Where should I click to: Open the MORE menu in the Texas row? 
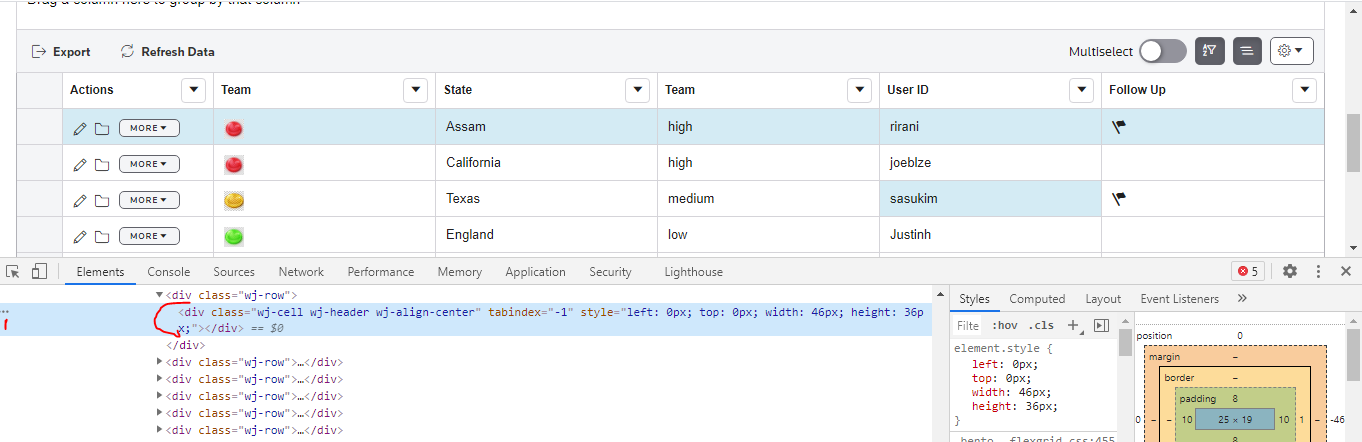coord(149,200)
